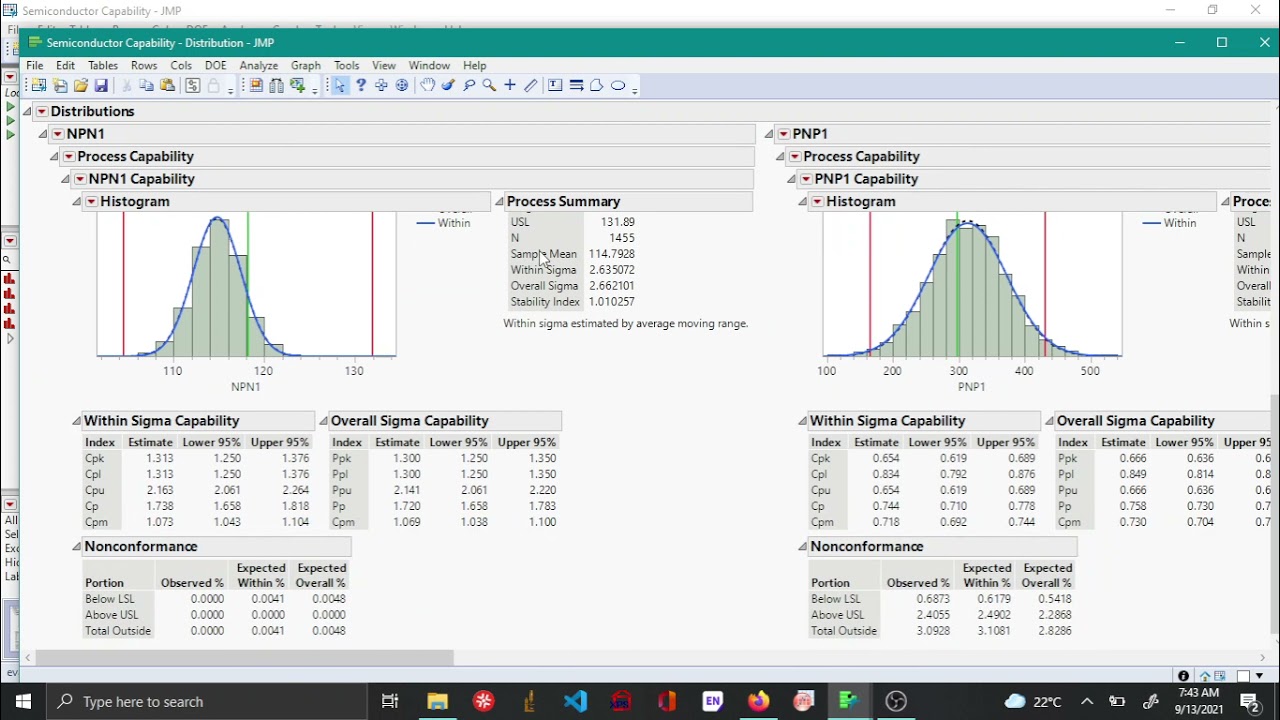
Task: Click the horizontal scrollbar thumb
Action: click(x=245, y=658)
